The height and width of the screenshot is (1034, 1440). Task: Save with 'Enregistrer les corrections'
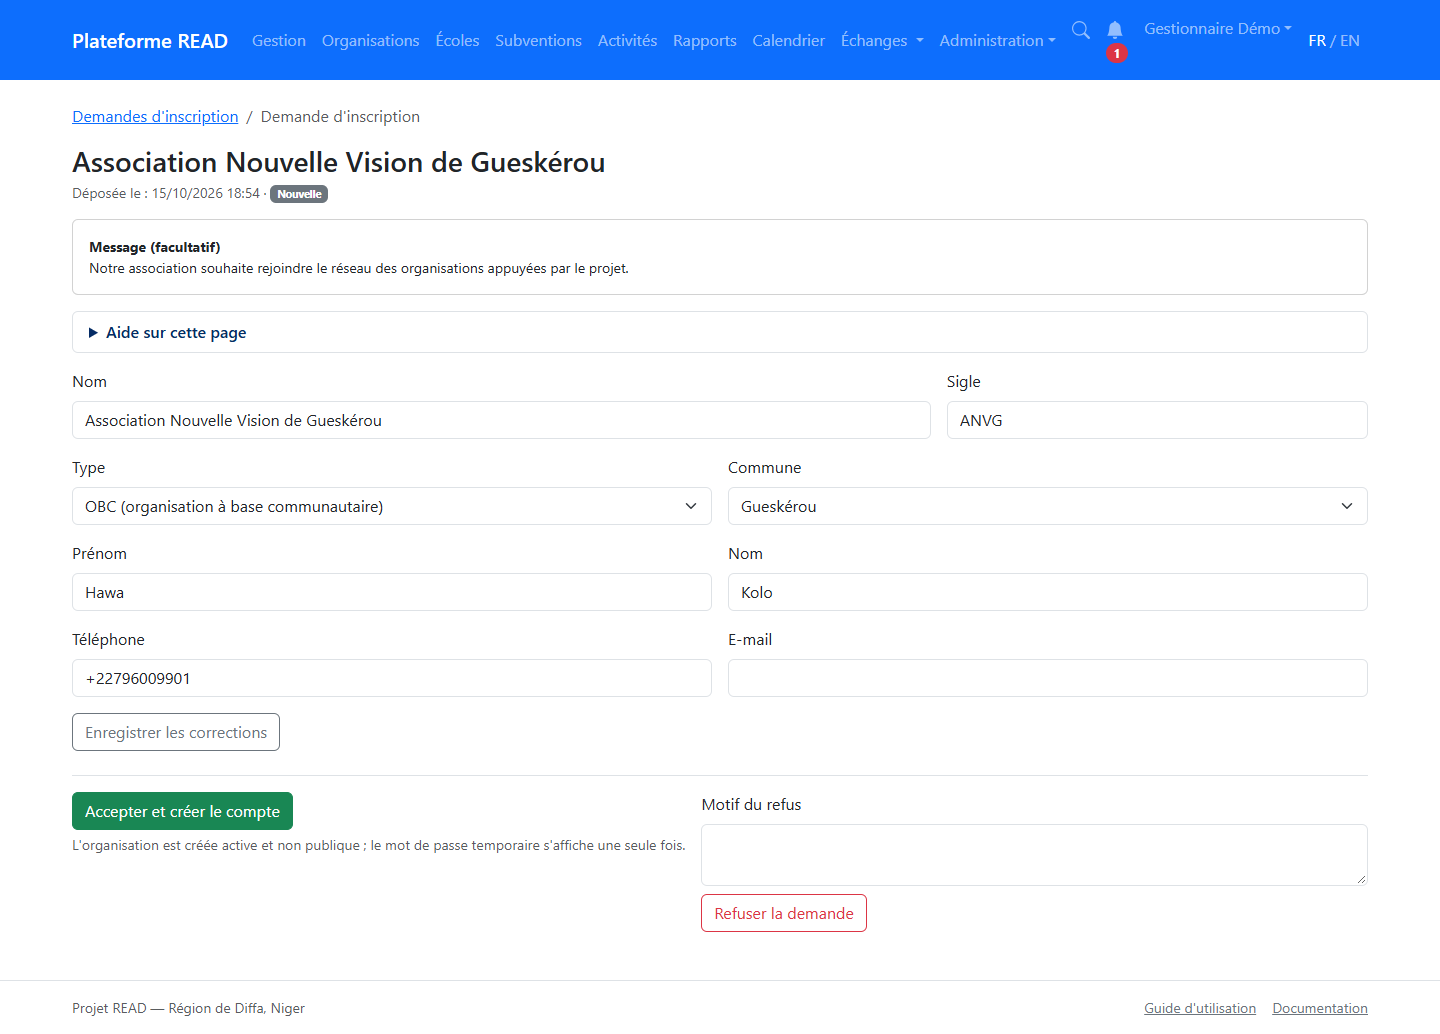[176, 732]
